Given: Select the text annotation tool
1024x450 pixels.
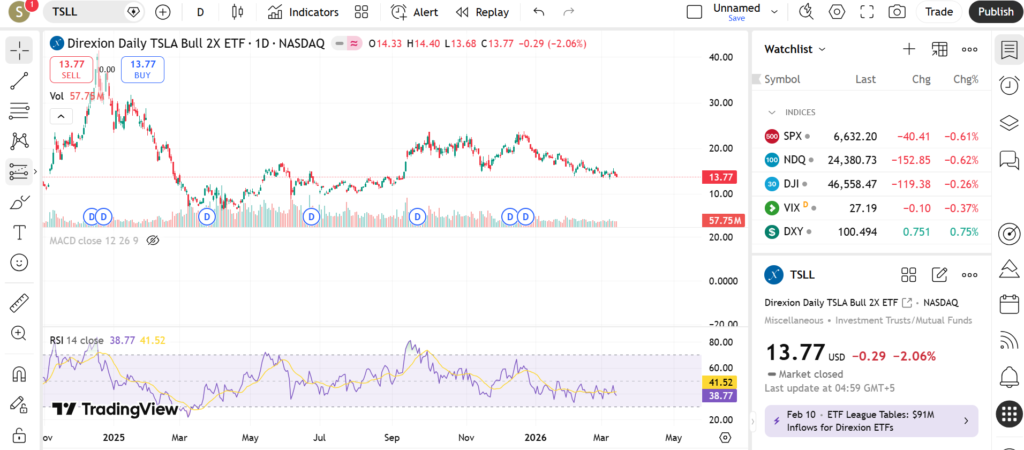Looking at the screenshot, I should point(19,232).
